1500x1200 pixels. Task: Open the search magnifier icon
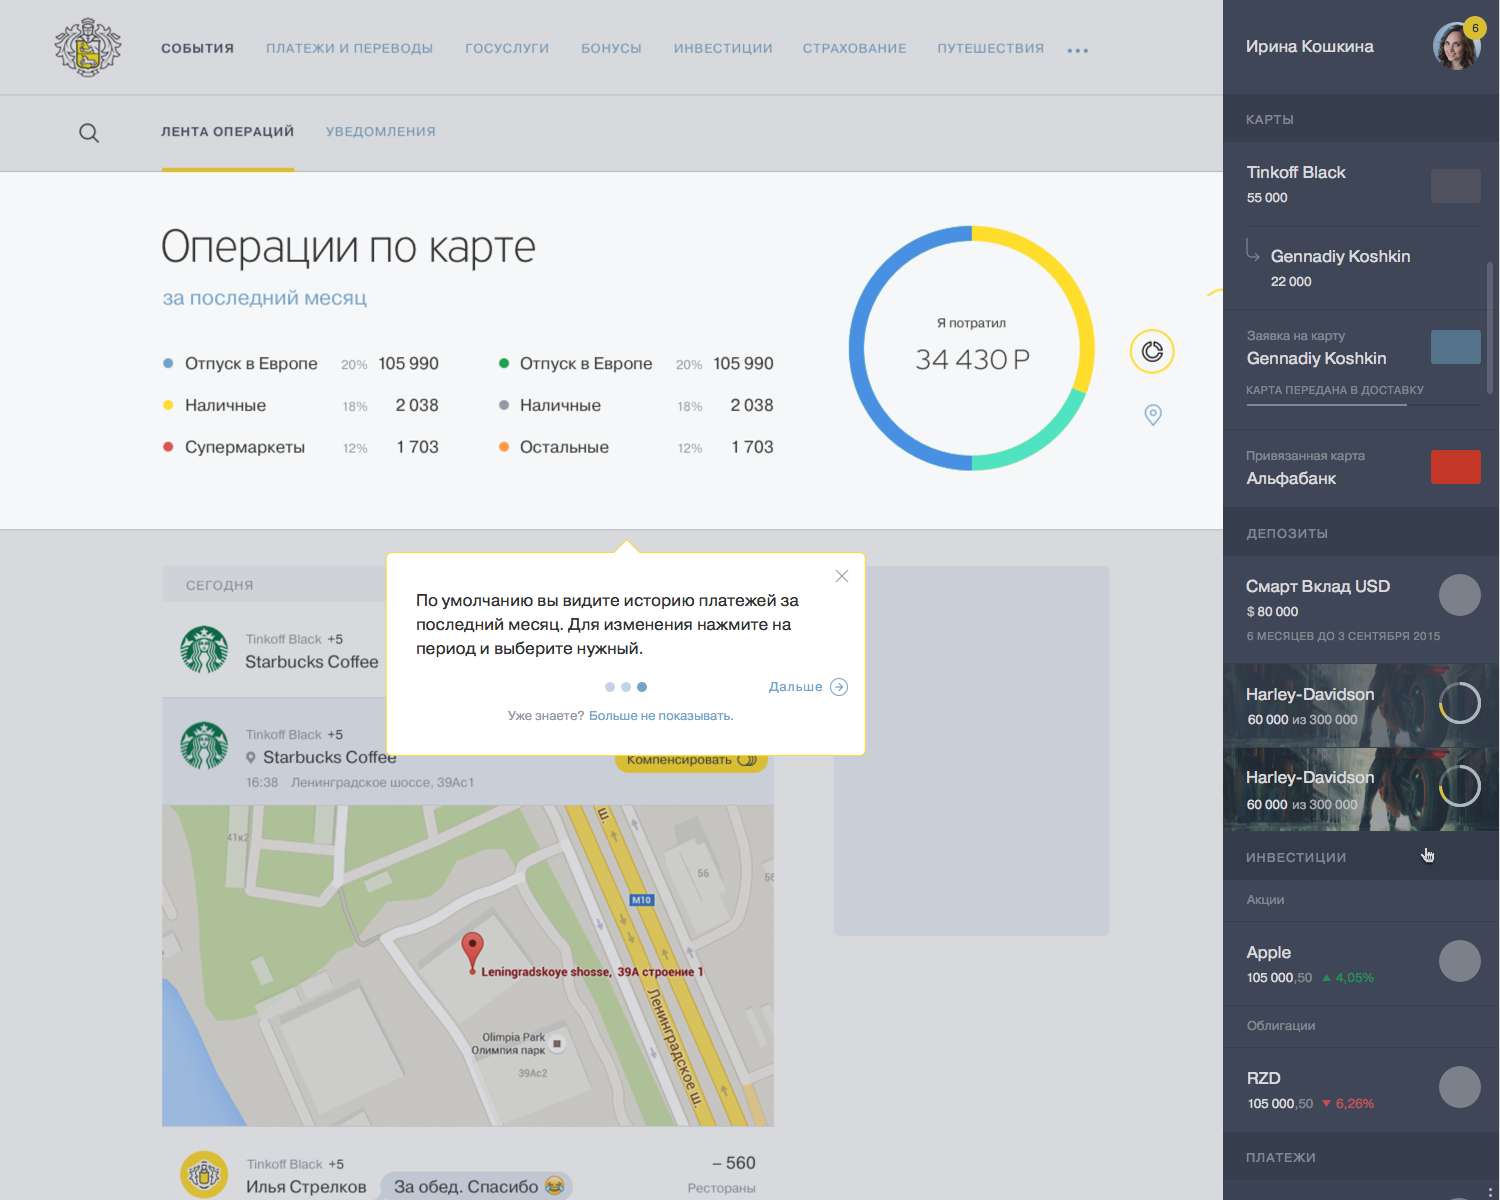(x=89, y=133)
